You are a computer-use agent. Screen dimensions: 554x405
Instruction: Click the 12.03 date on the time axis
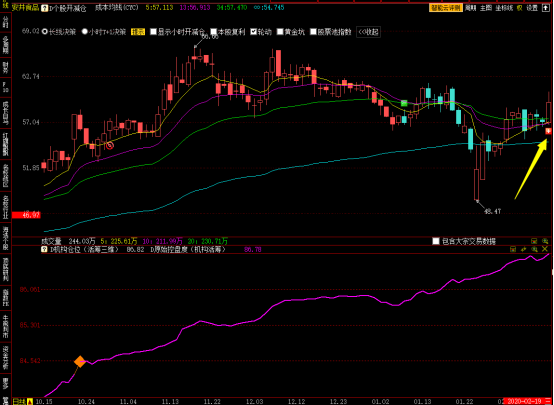pos(254,401)
